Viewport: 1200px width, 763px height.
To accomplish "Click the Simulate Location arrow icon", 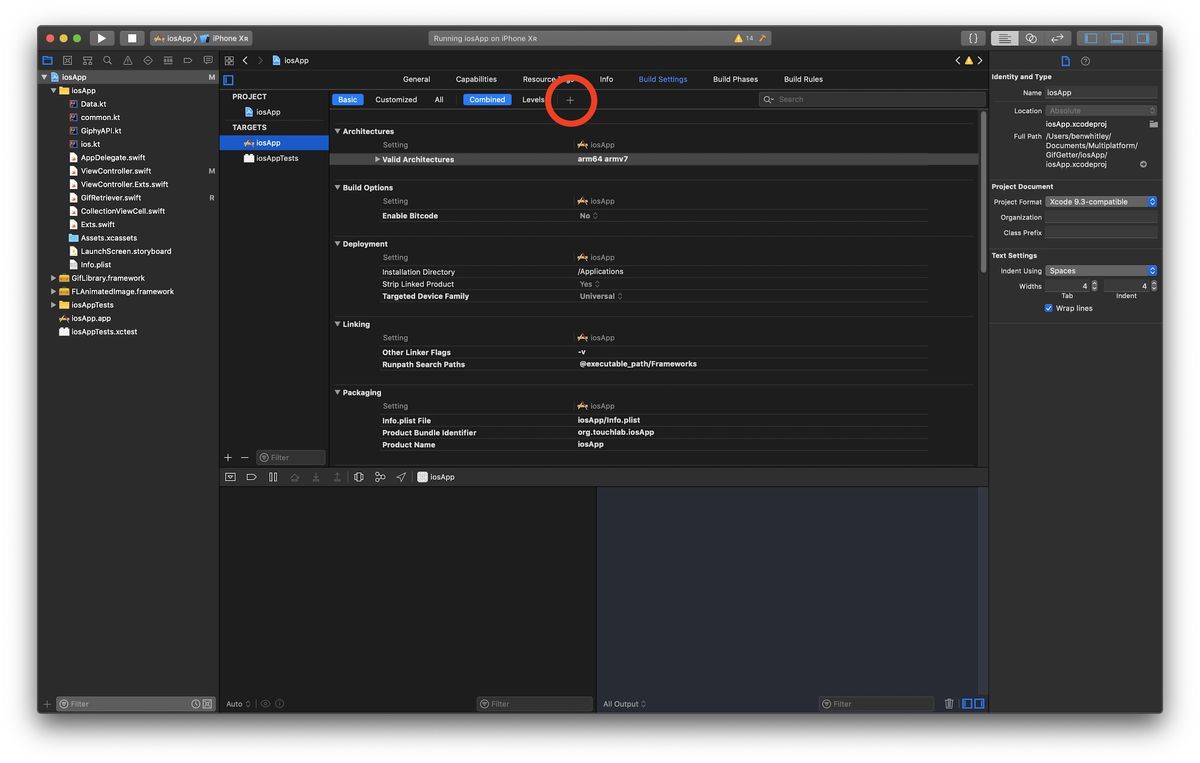I will pos(401,477).
